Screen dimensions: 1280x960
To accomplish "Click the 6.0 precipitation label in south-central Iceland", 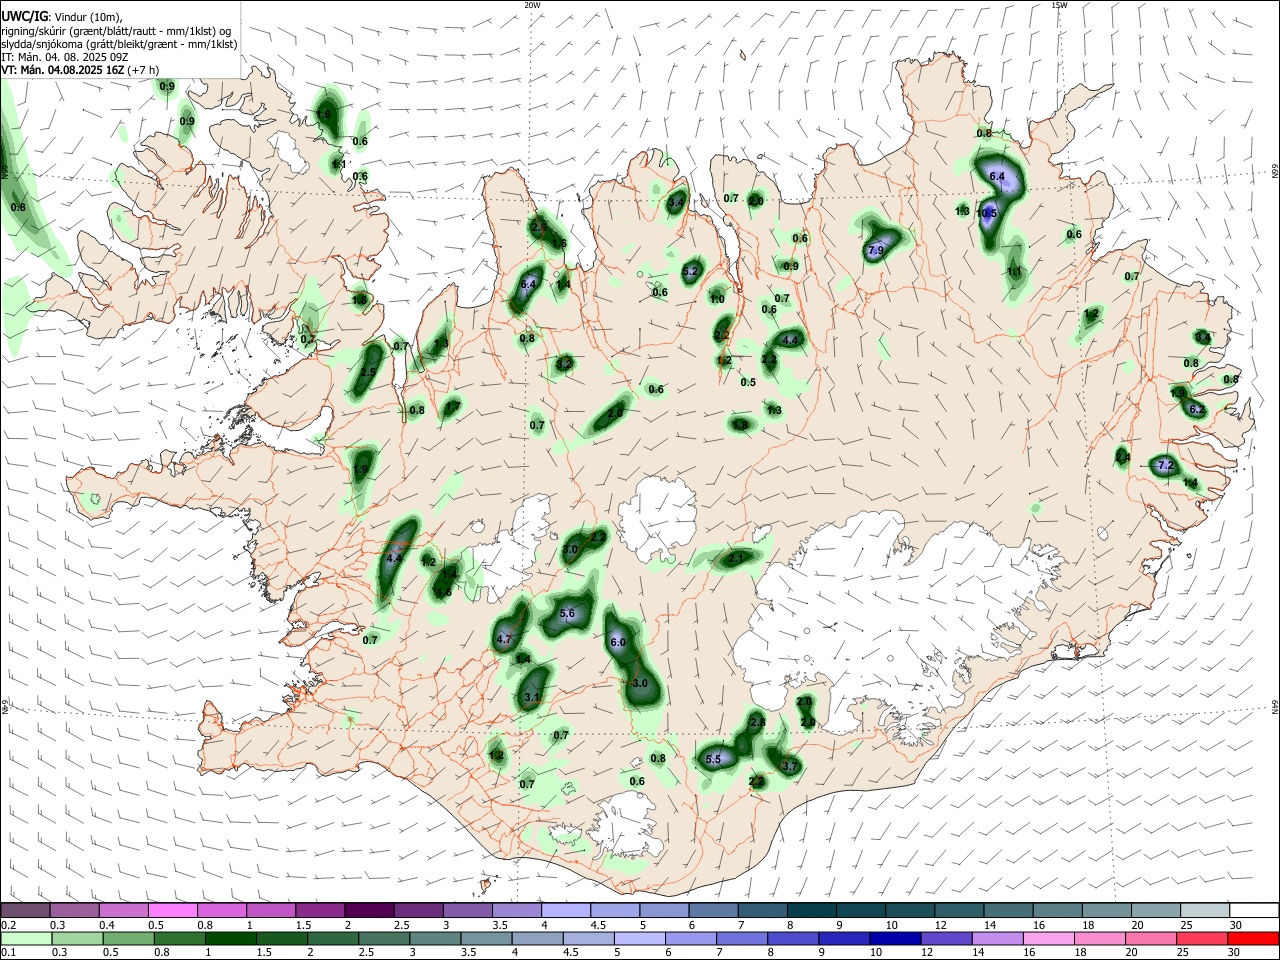I will click(617, 643).
